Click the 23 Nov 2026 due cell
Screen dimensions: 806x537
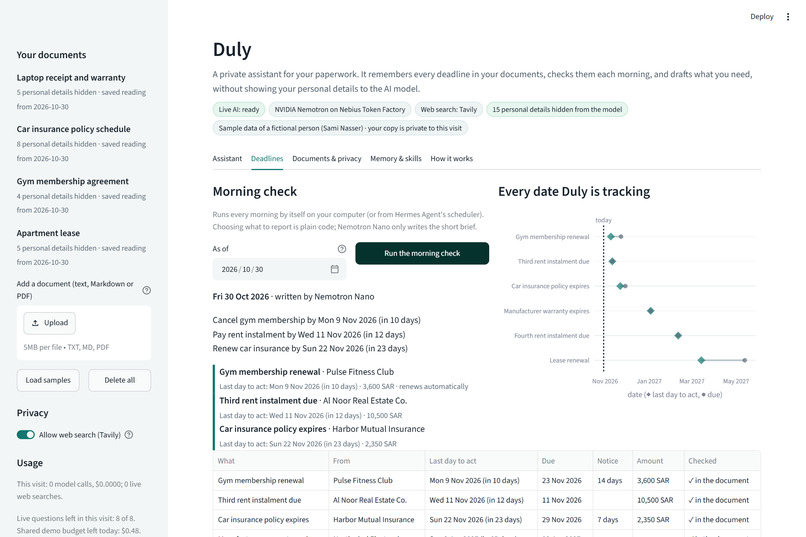tap(565, 480)
